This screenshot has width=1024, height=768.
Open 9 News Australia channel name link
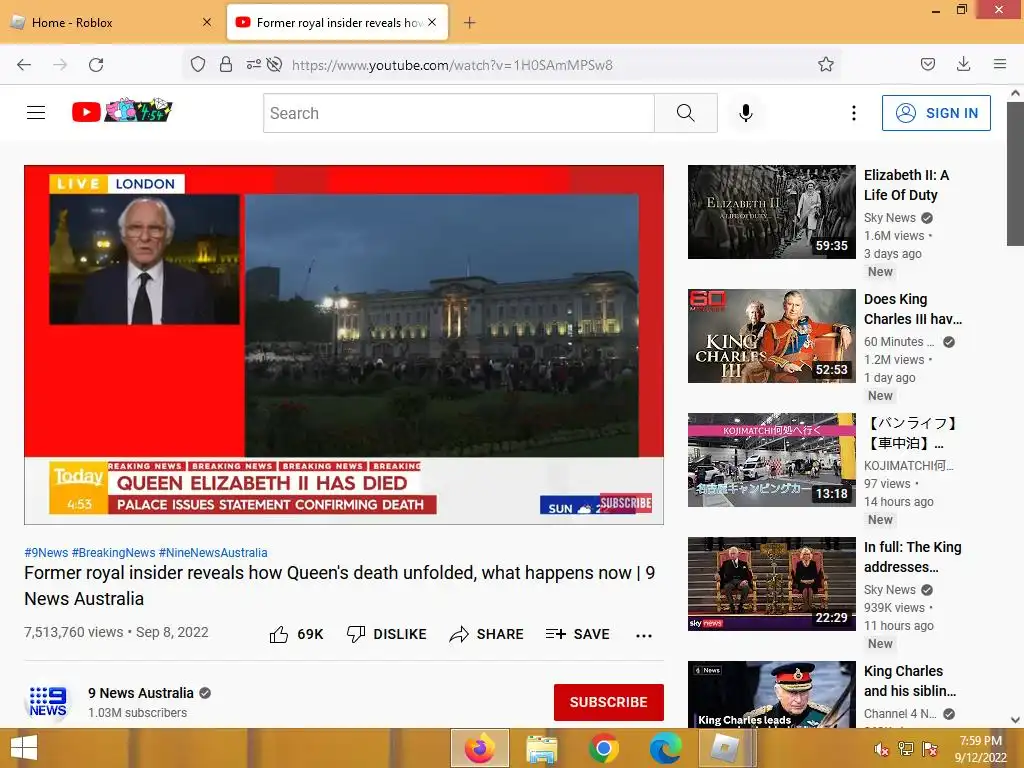coord(141,693)
